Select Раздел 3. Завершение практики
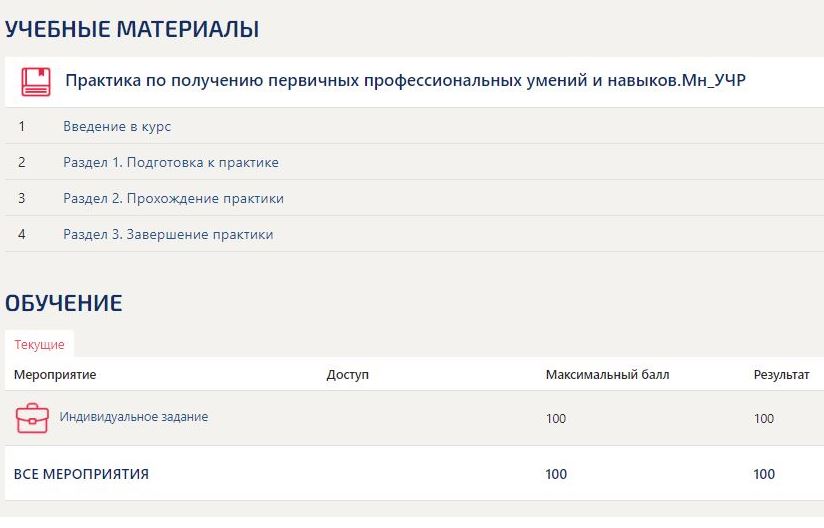The width and height of the screenshot is (824, 528). [168, 234]
